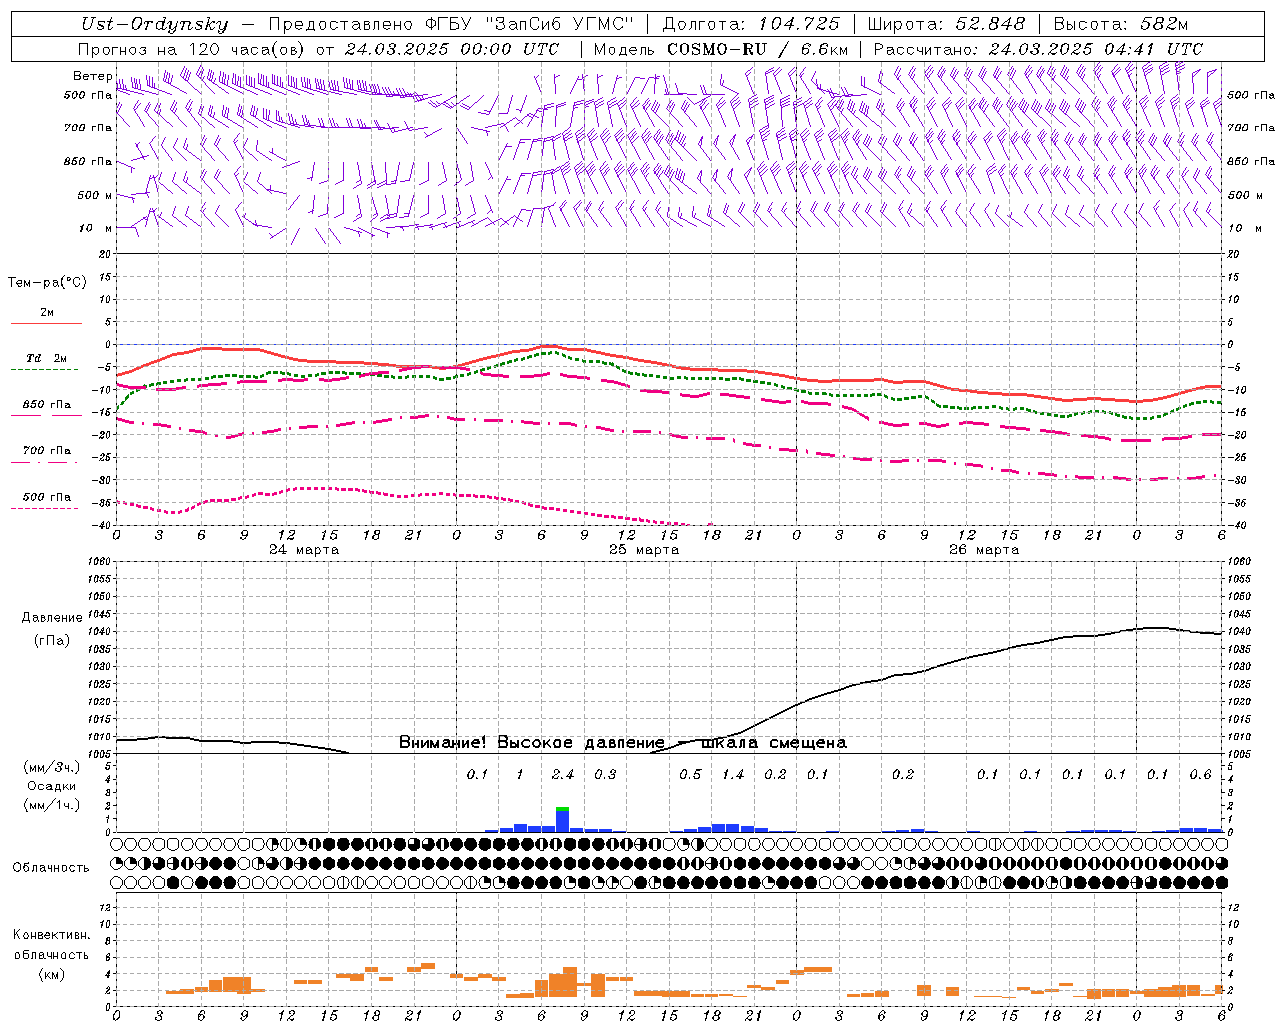
Task: Select the 850 гПа legend entry
Action: (46, 406)
